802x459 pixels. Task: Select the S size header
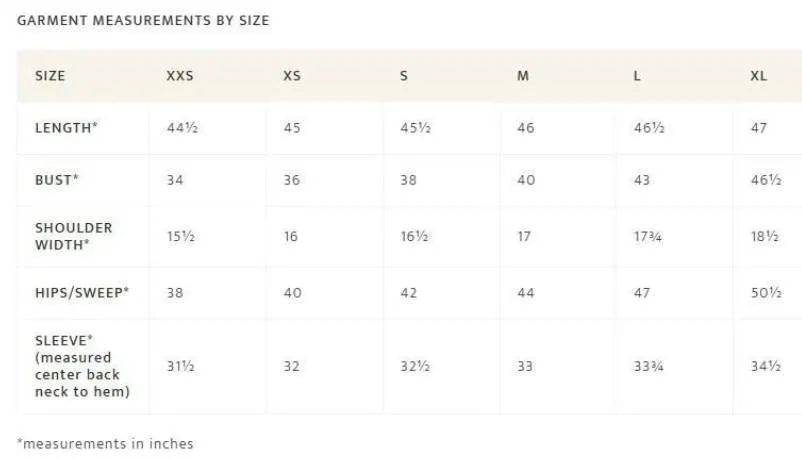click(x=404, y=76)
